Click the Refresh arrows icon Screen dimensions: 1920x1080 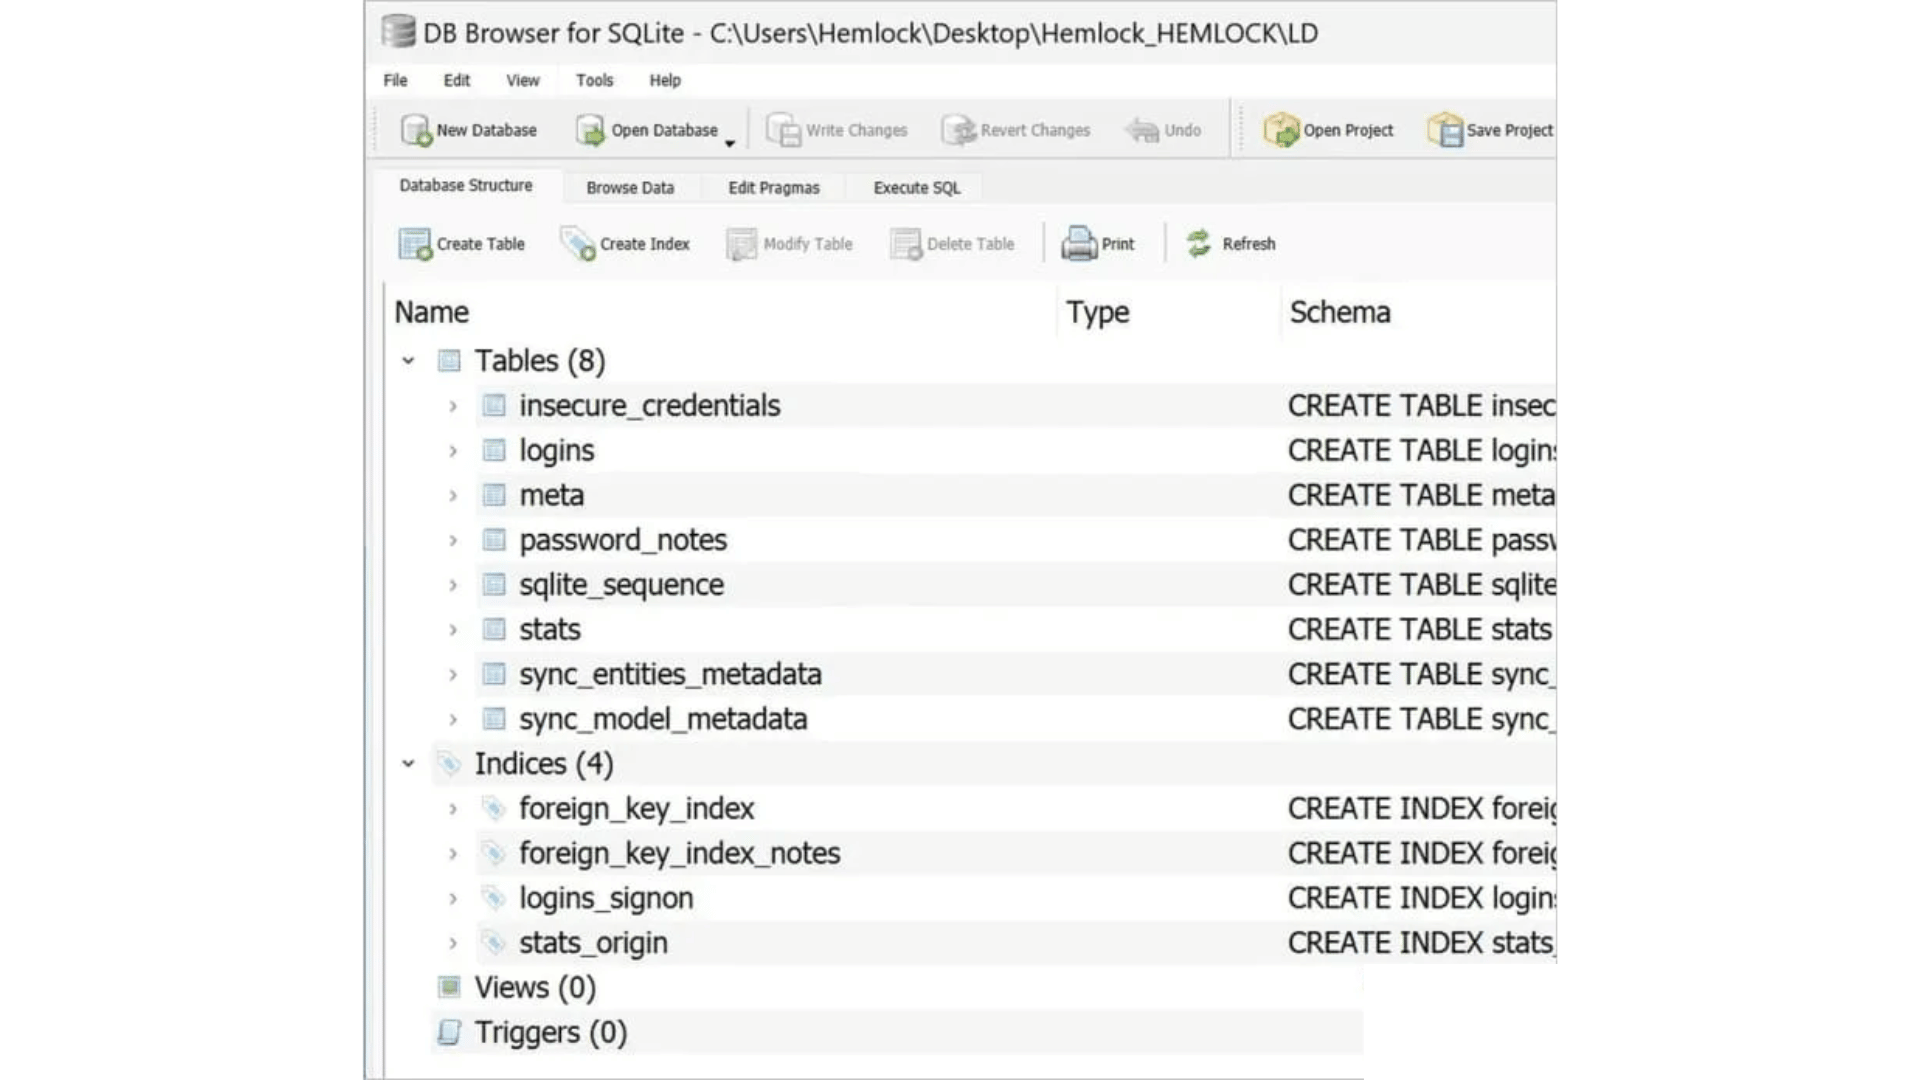click(1198, 243)
